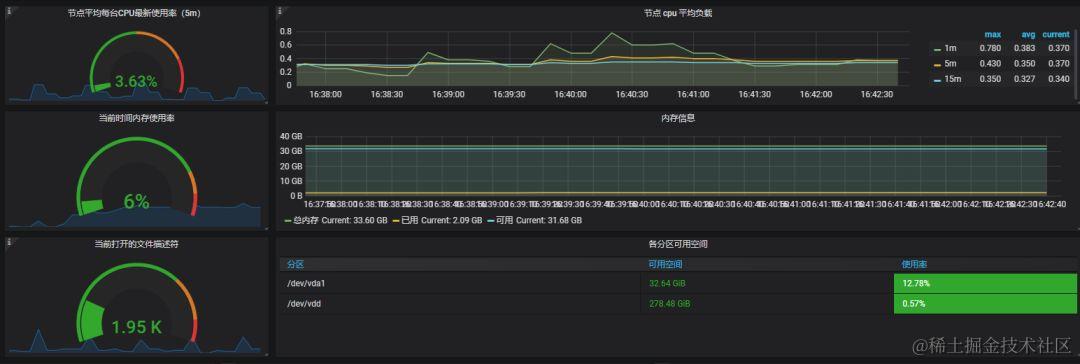
Task: Toggle the 1m series label in load legend
Action: point(951,48)
